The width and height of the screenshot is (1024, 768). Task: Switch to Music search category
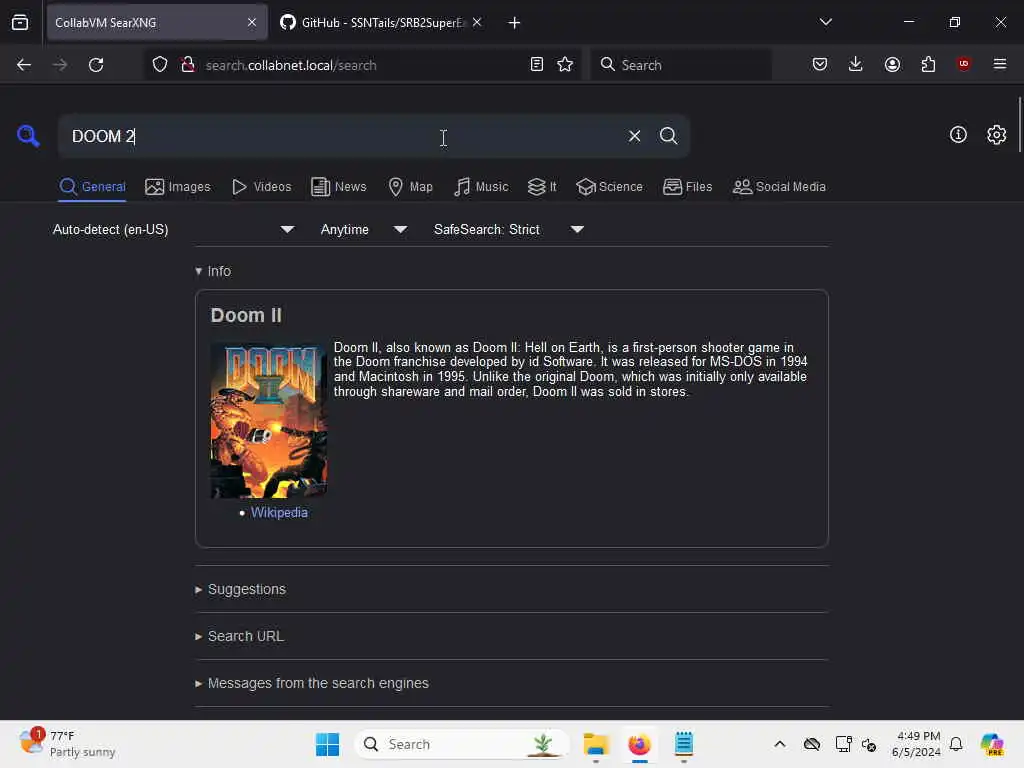pyautogui.click(x=481, y=187)
